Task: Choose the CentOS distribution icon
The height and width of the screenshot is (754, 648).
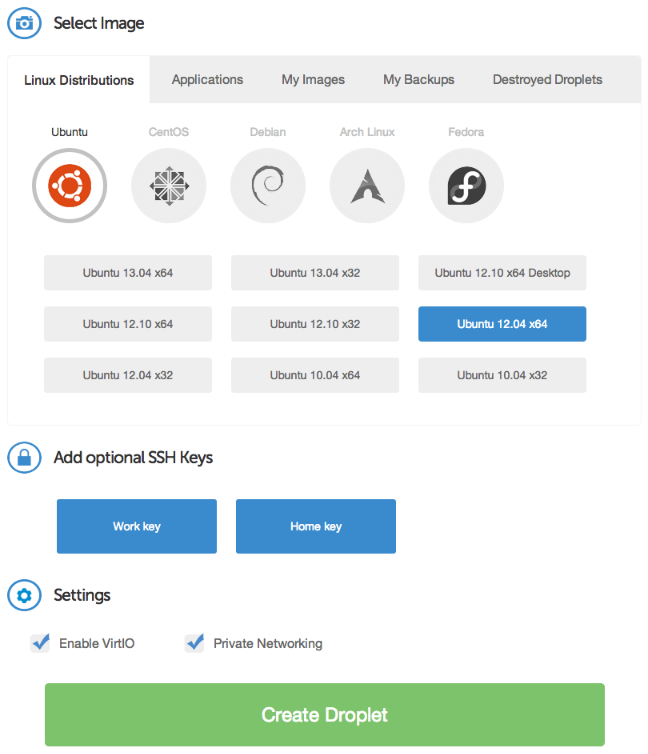Action: point(169,186)
